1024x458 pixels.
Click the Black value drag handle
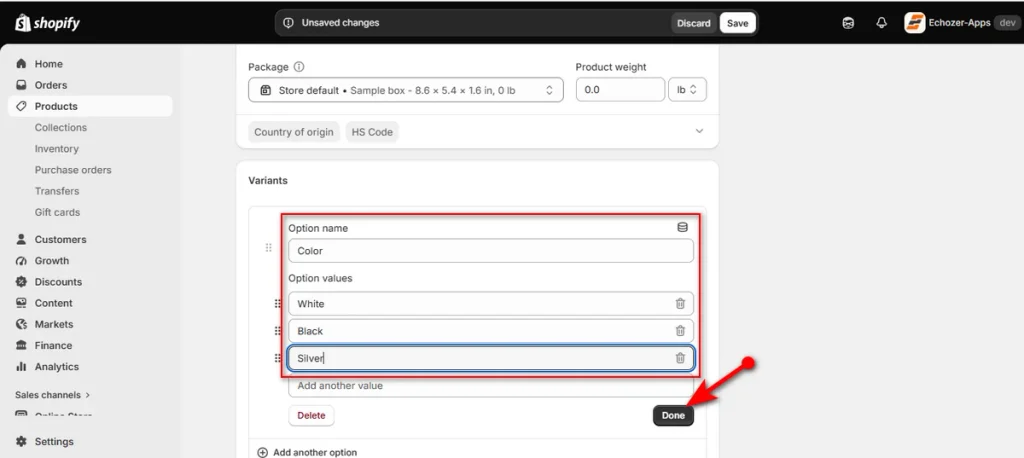pos(278,331)
